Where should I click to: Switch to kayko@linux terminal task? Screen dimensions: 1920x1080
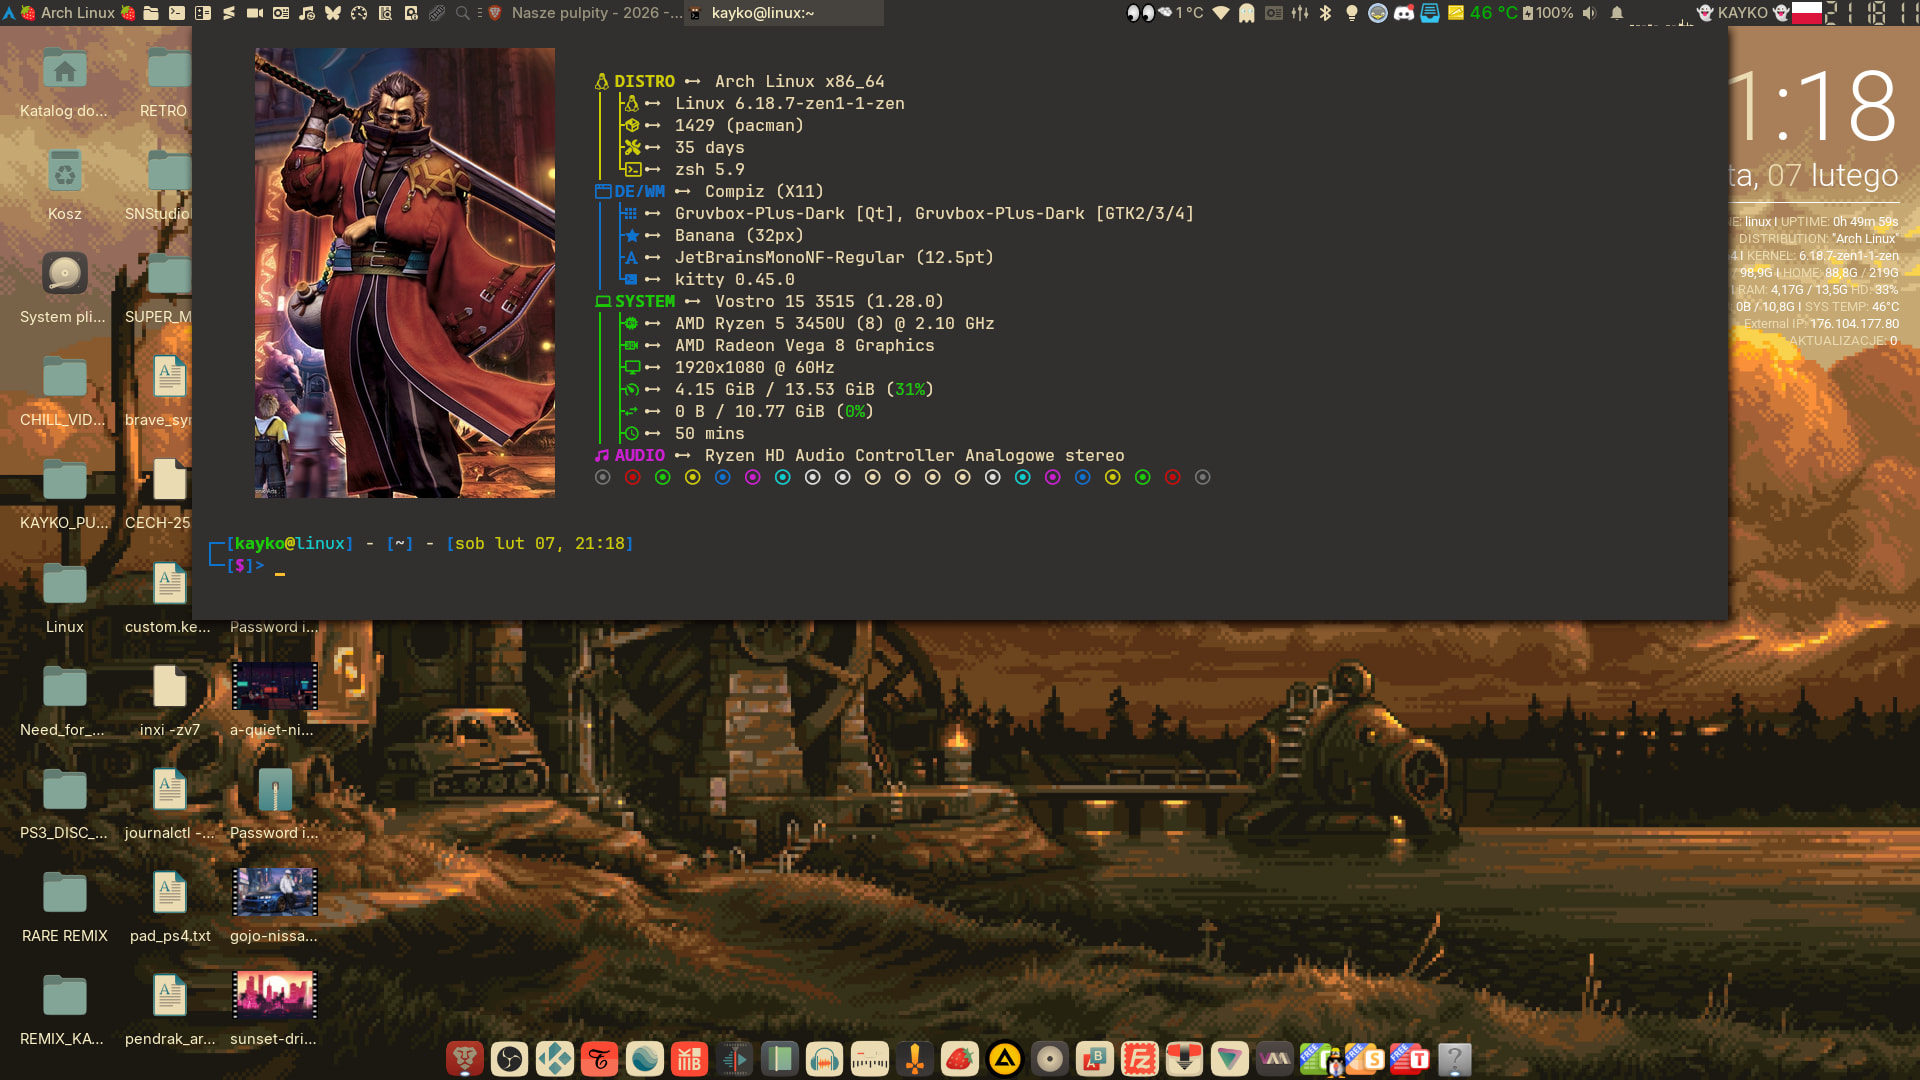762,13
